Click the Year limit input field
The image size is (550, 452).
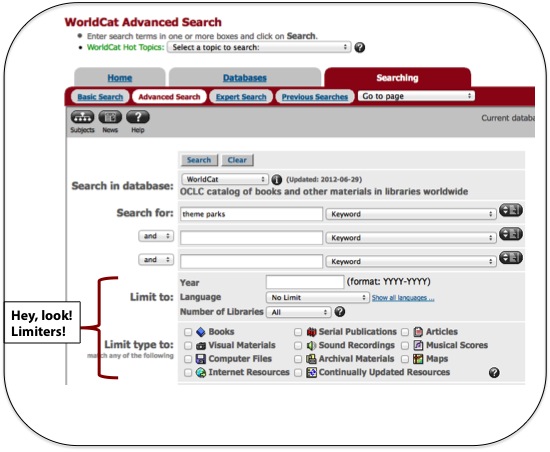305,282
